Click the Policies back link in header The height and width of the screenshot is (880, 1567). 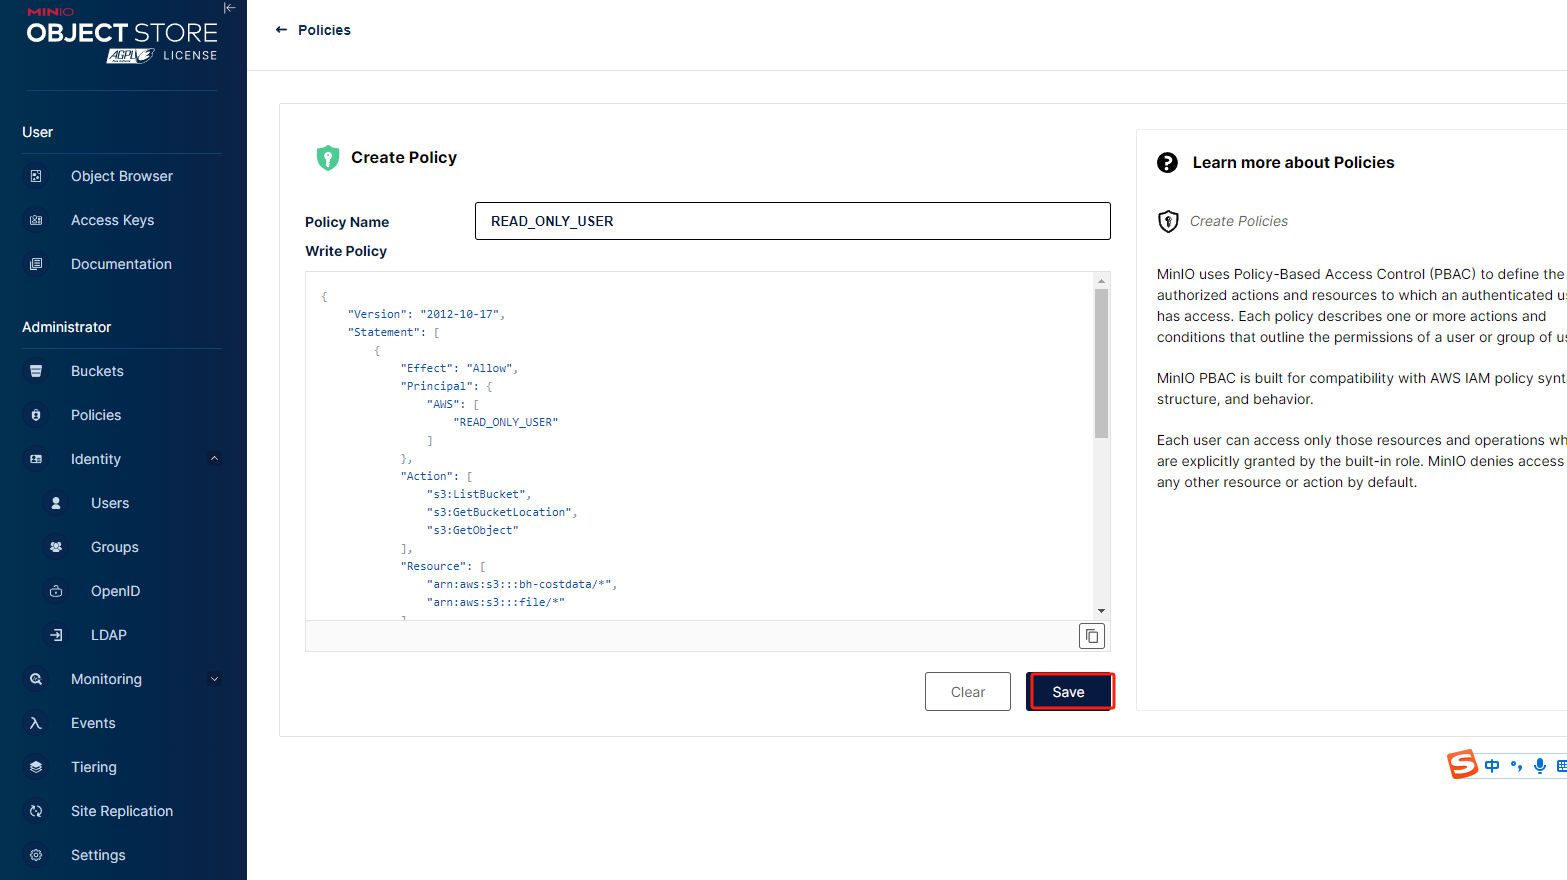click(324, 30)
